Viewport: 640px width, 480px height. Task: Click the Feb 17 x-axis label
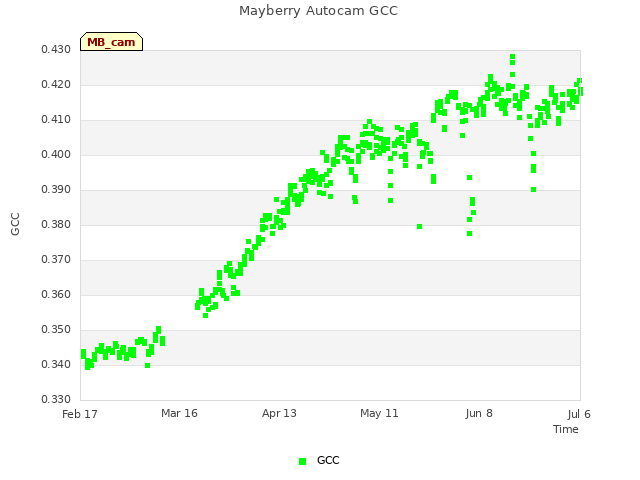coord(80,414)
